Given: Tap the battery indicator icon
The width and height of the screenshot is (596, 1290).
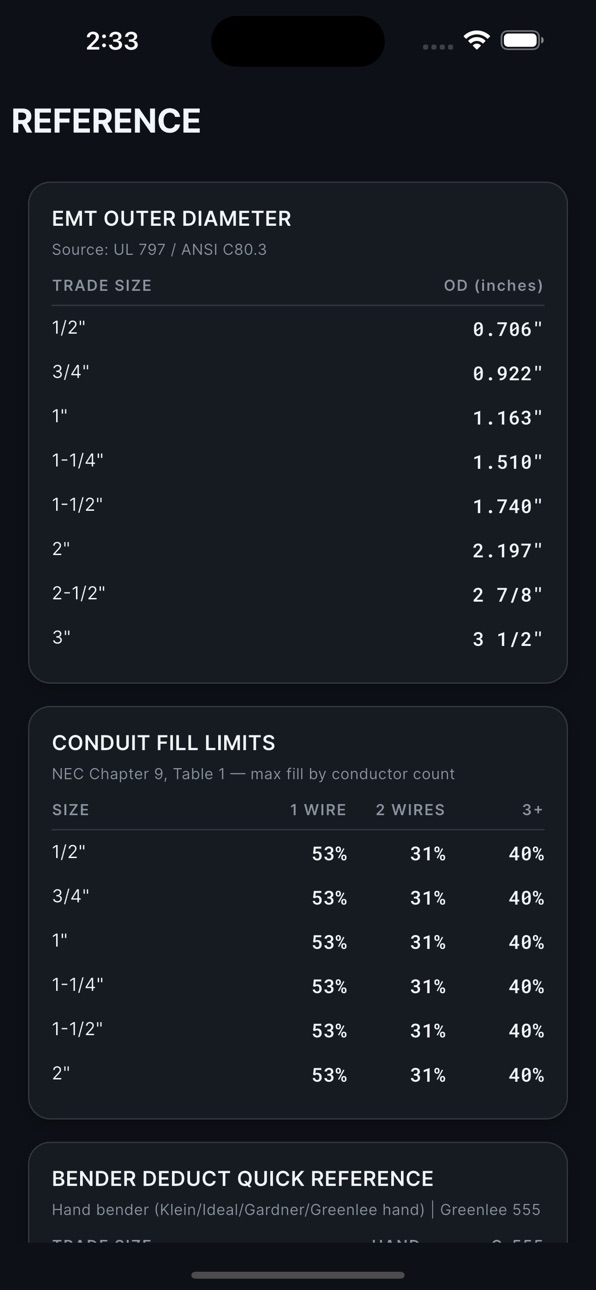Looking at the screenshot, I should (x=522, y=40).
